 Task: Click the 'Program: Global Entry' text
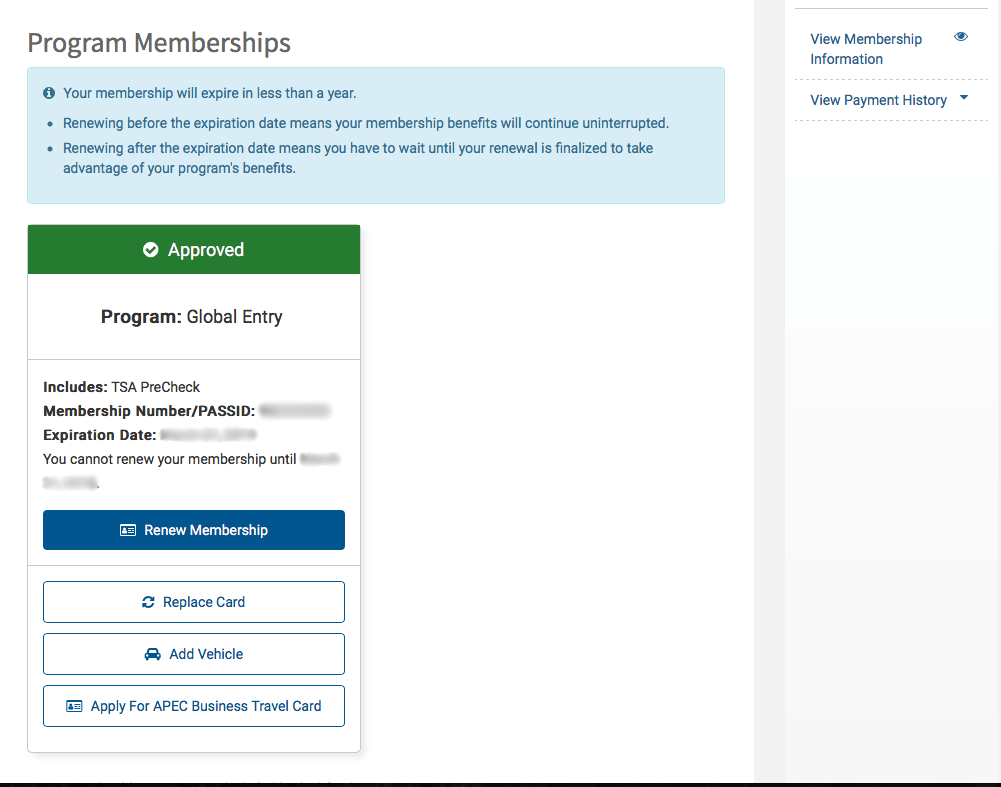[x=192, y=317]
